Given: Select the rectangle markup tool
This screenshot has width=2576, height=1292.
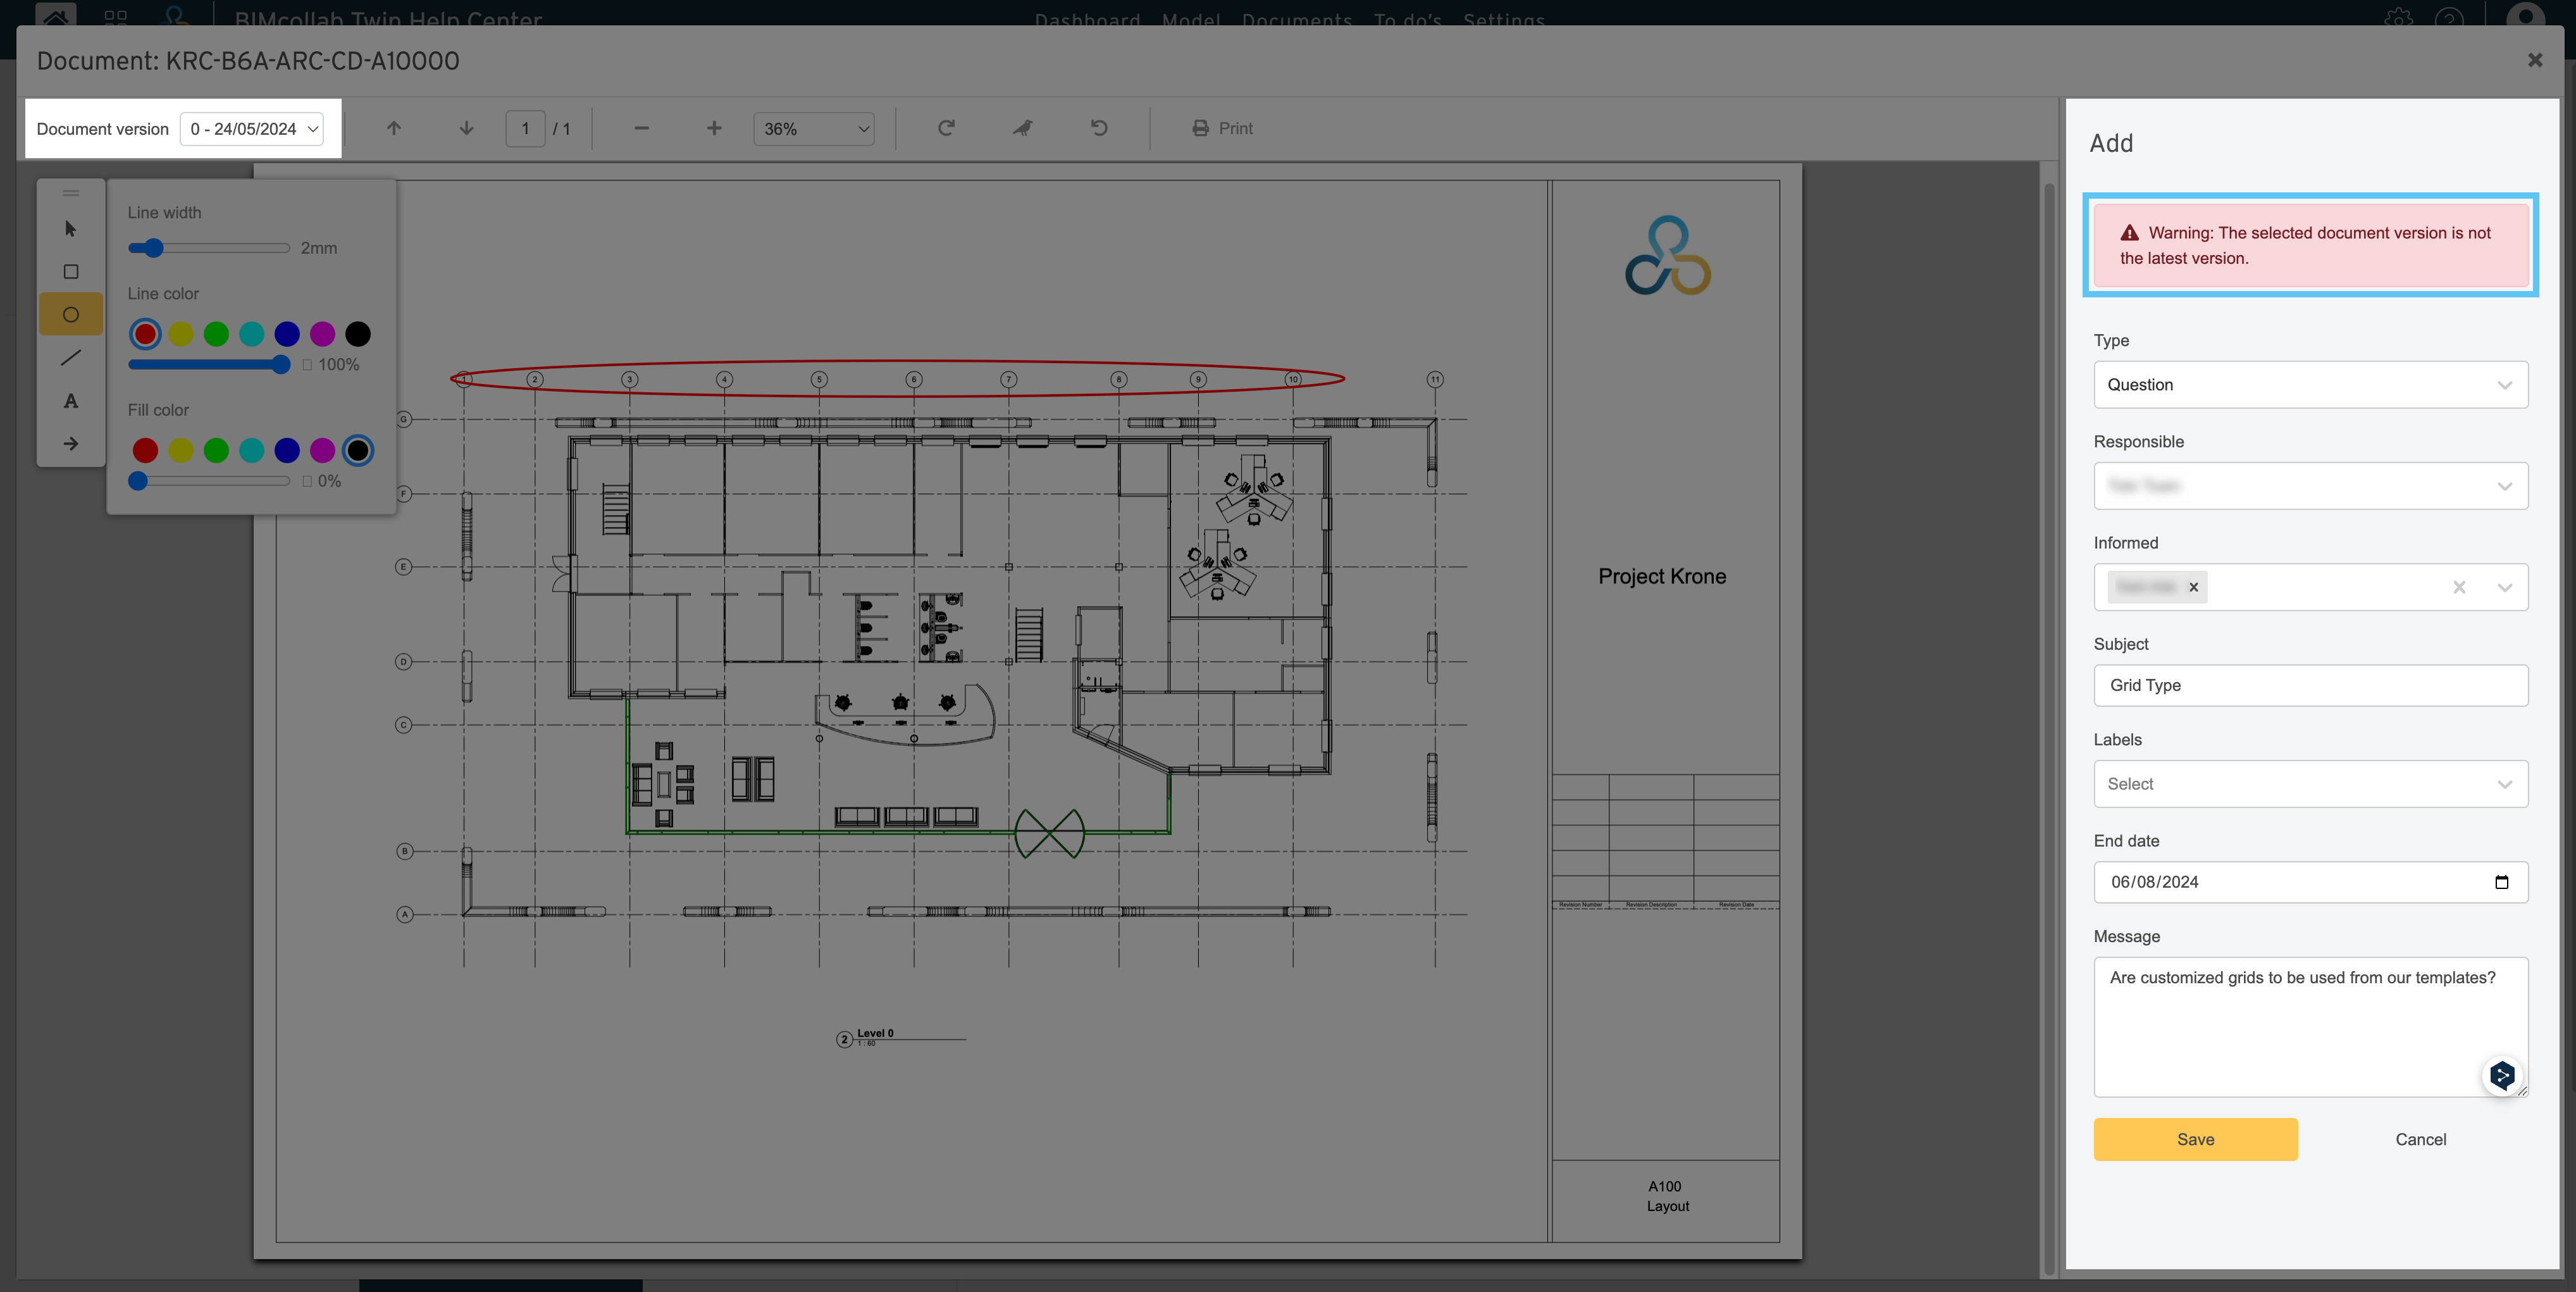Looking at the screenshot, I should point(70,272).
